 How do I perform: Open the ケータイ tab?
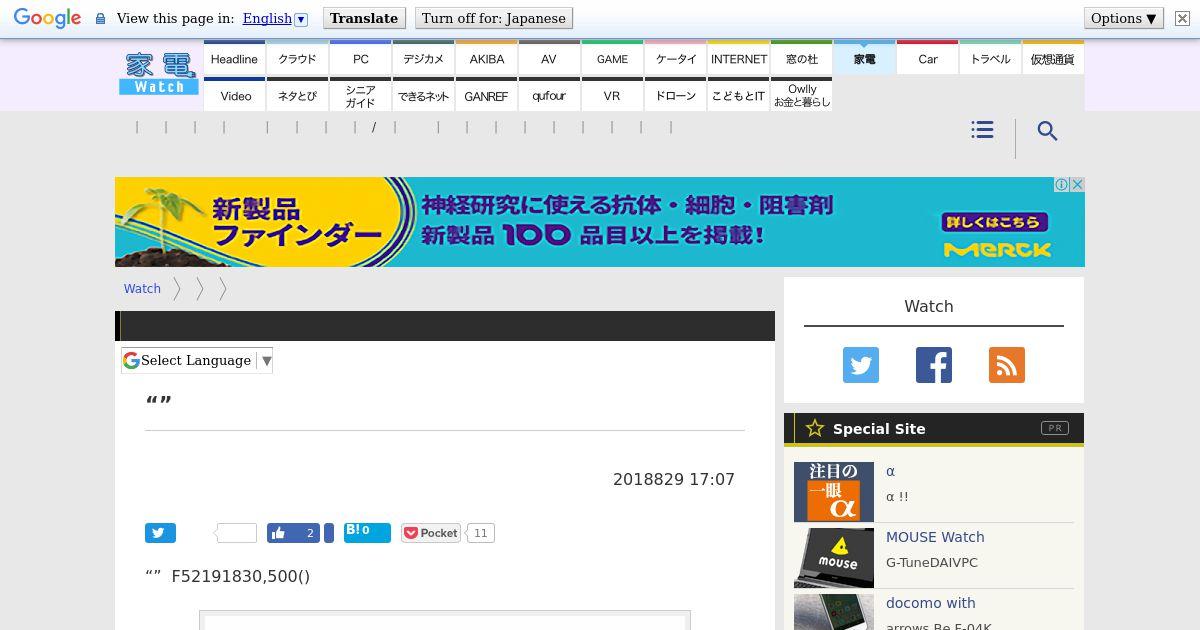pyautogui.click(x=675, y=58)
